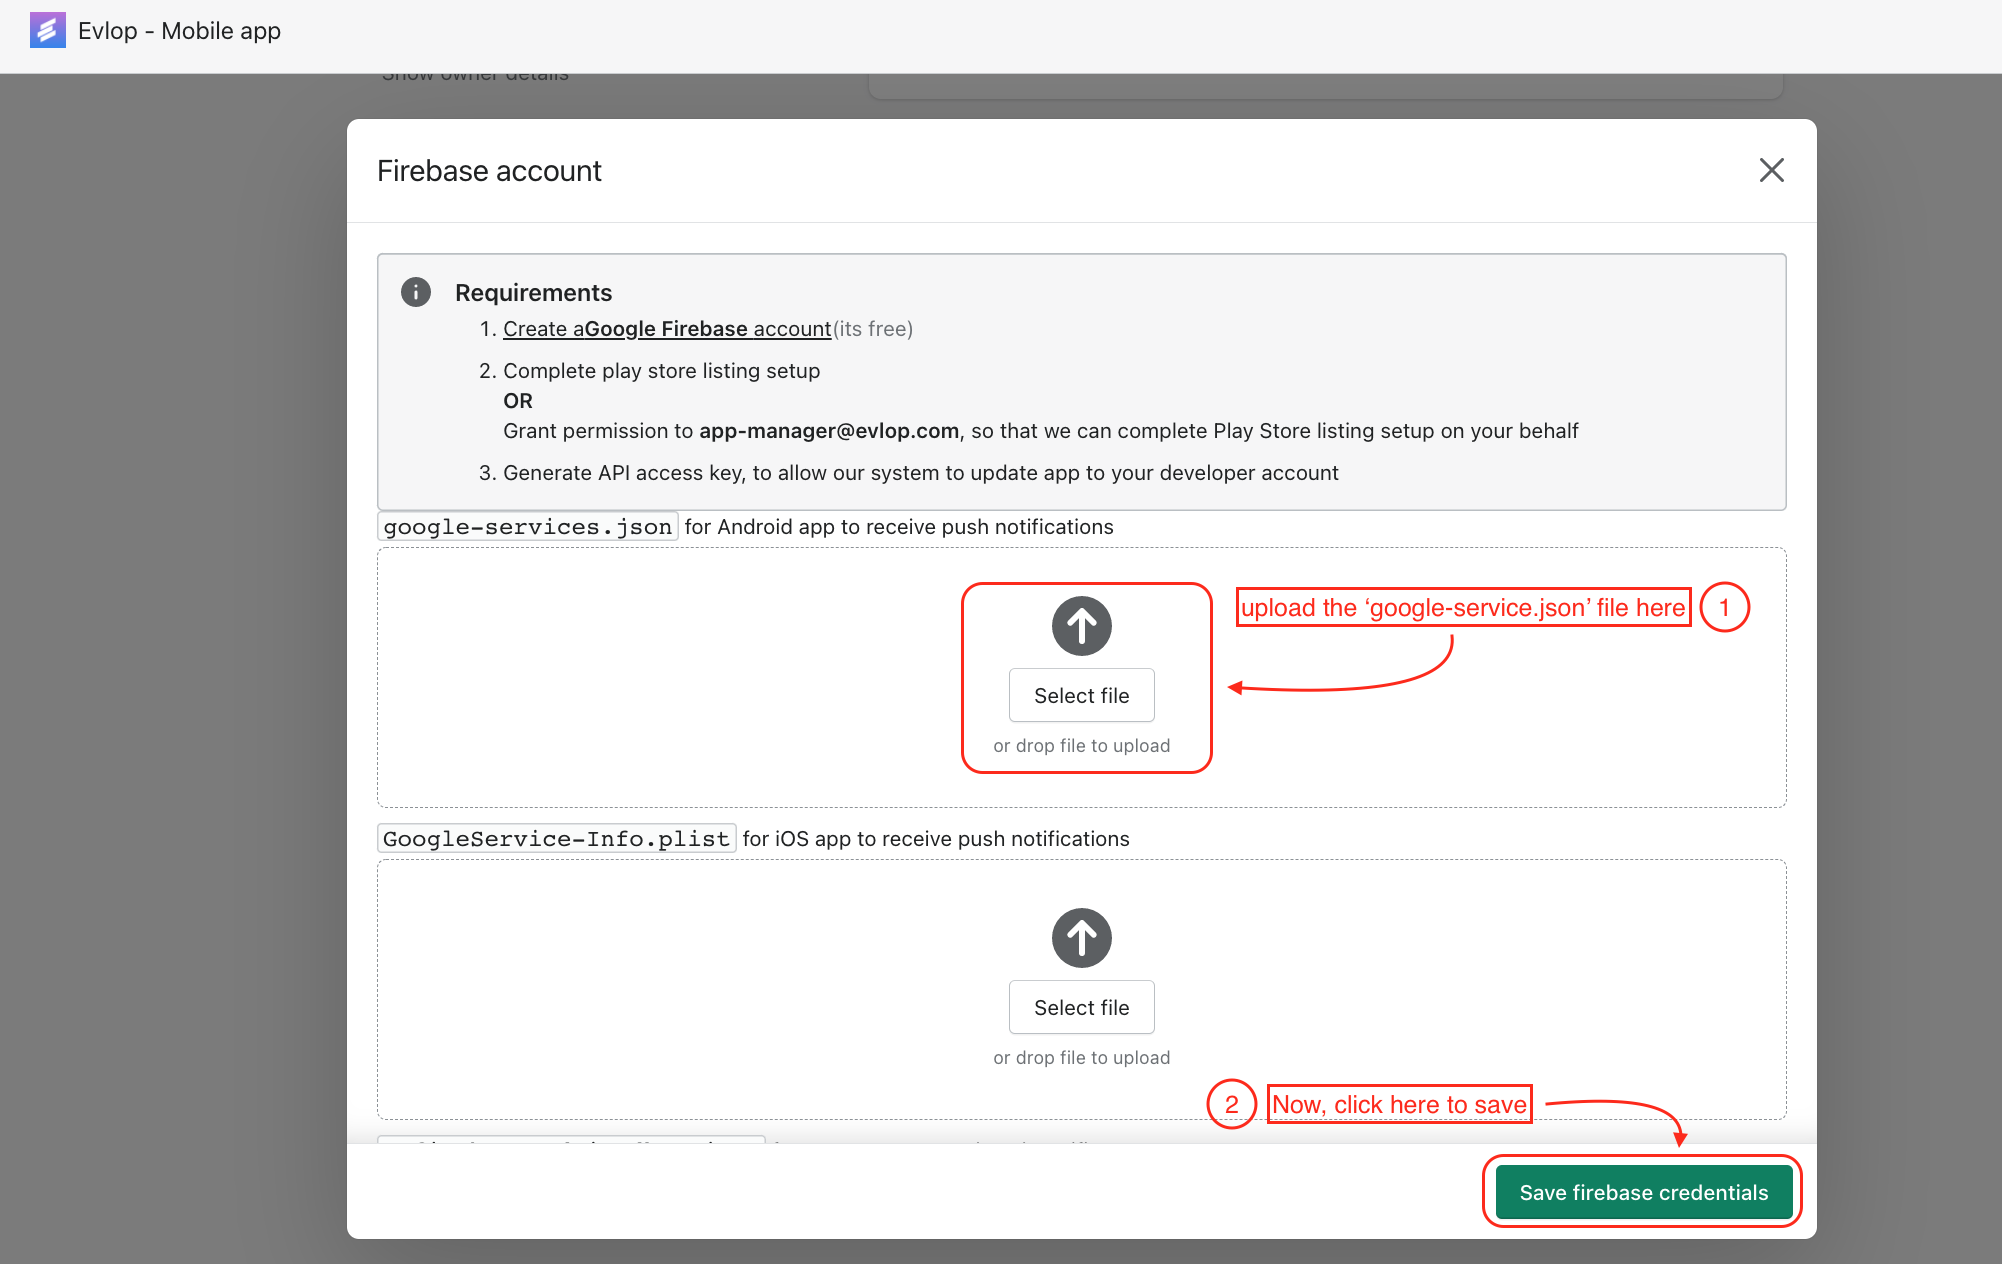2002x1264 pixels.
Task: Save firebase credentials
Action: [x=1643, y=1192]
